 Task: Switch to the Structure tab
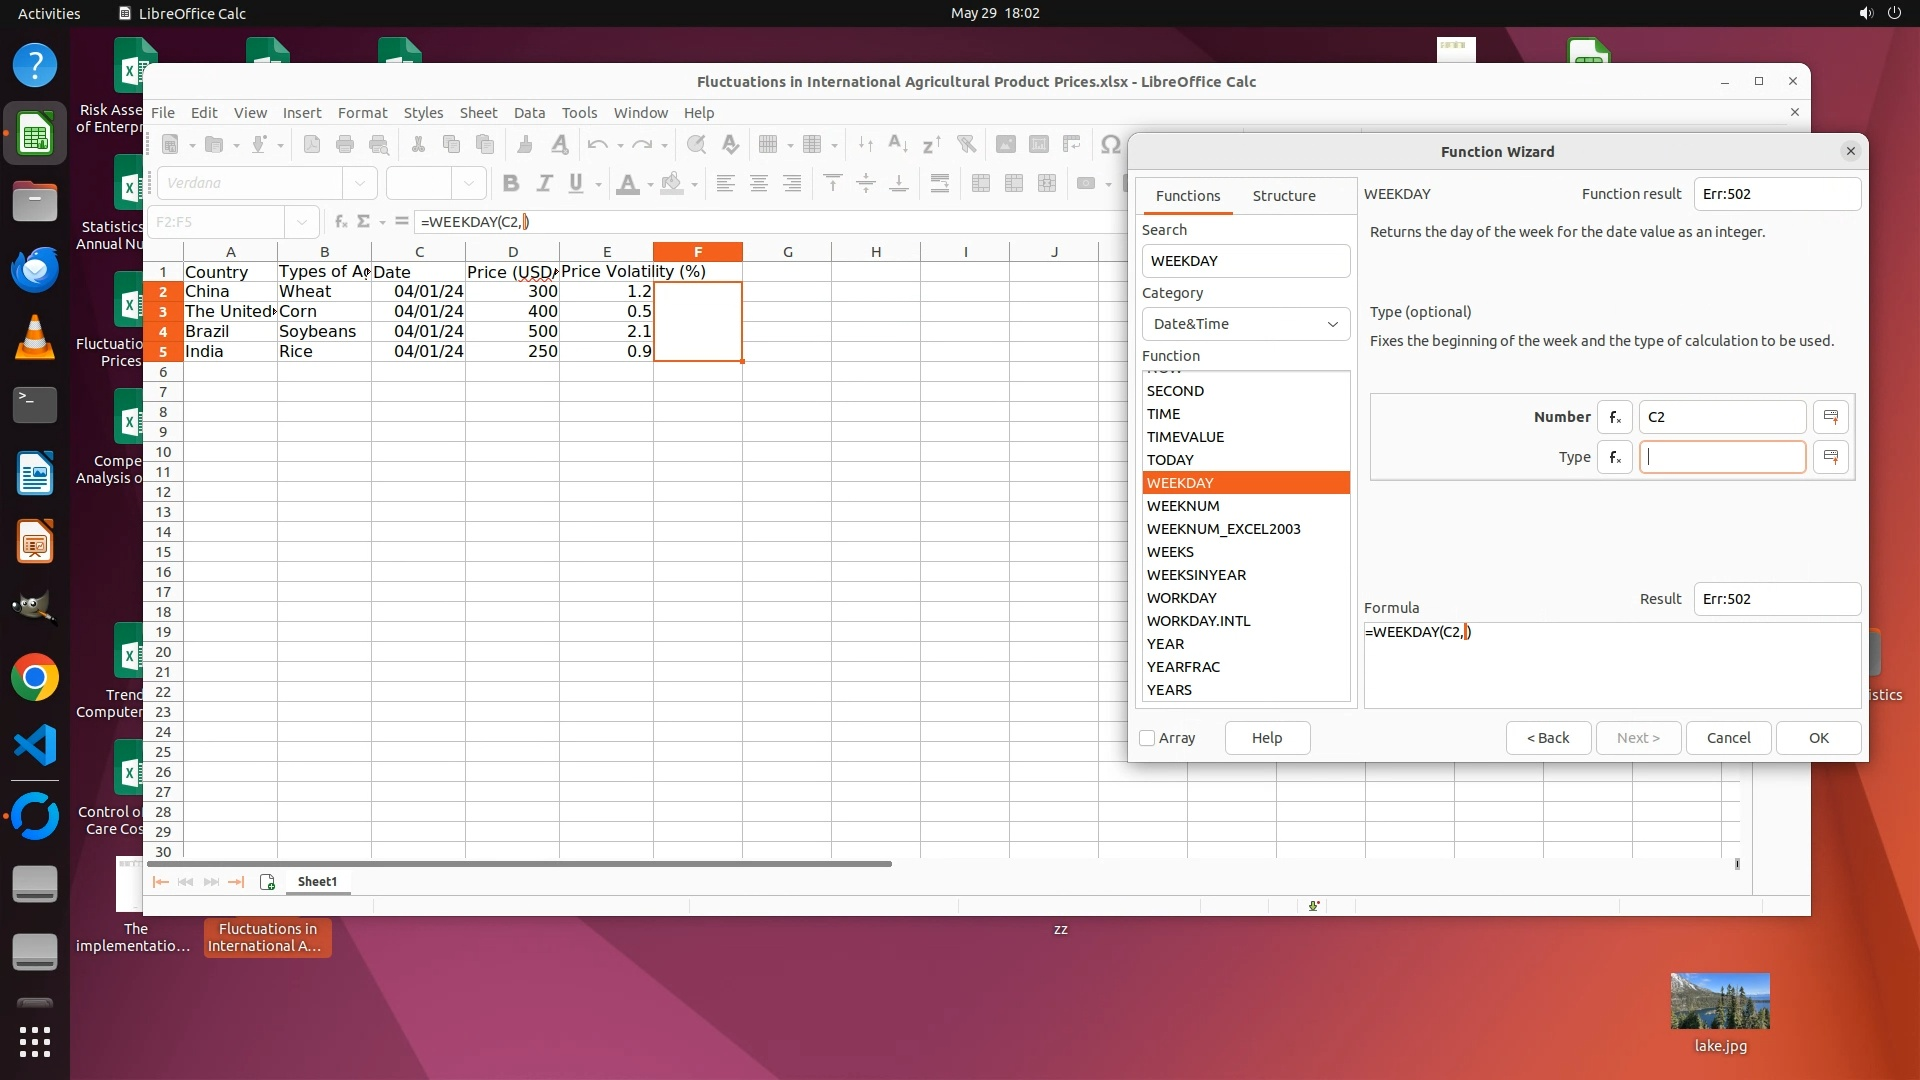click(1283, 196)
